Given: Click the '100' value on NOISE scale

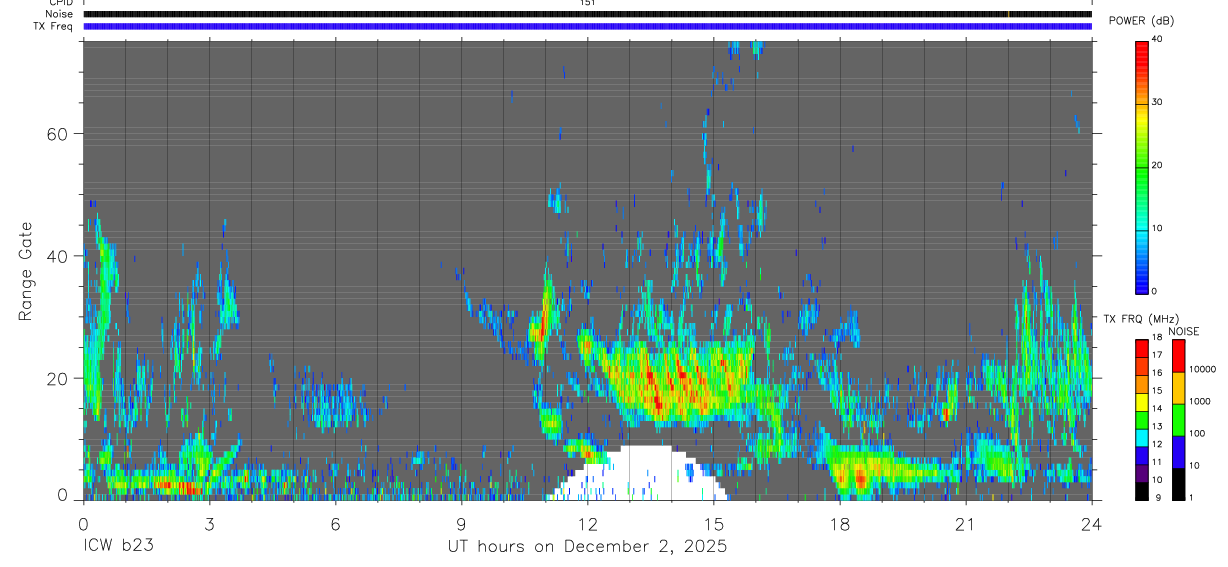Looking at the screenshot, I should coord(1197,433).
